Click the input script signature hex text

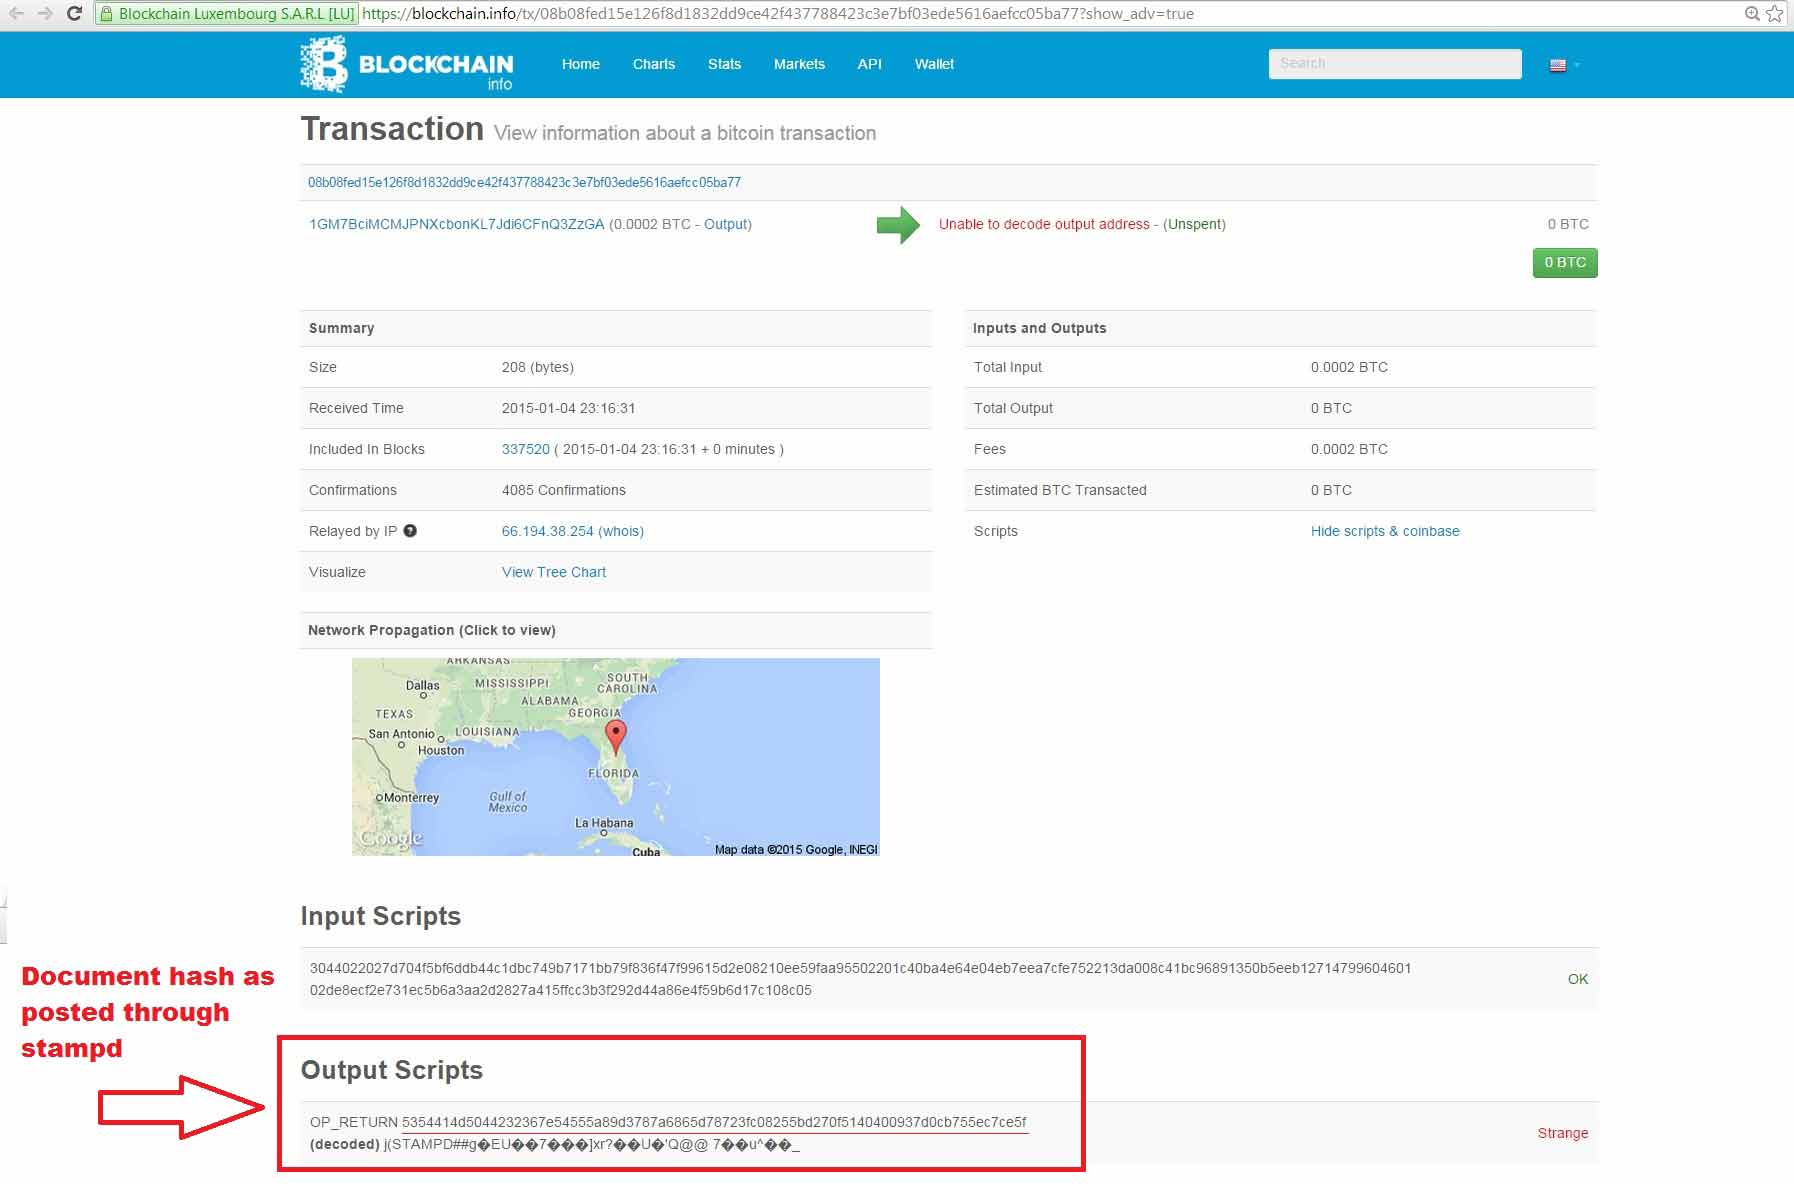tap(860, 979)
